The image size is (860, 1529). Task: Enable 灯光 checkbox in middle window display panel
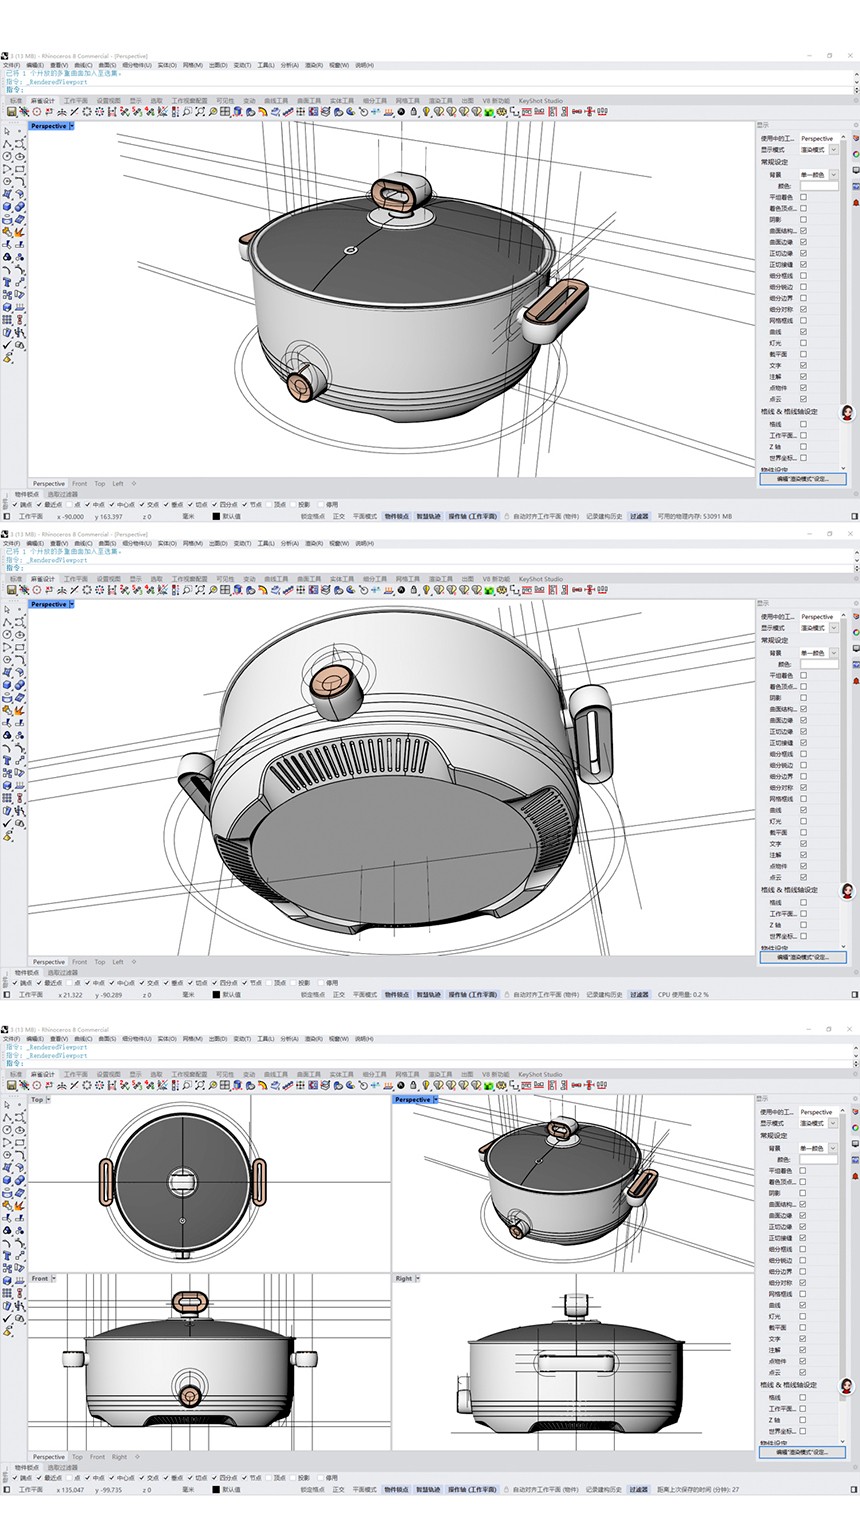point(803,821)
